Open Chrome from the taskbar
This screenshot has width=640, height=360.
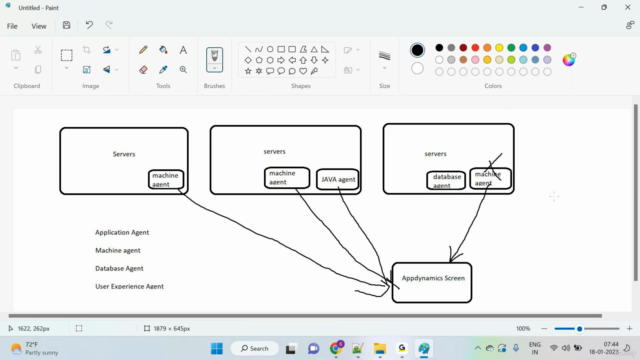pos(336,349)
